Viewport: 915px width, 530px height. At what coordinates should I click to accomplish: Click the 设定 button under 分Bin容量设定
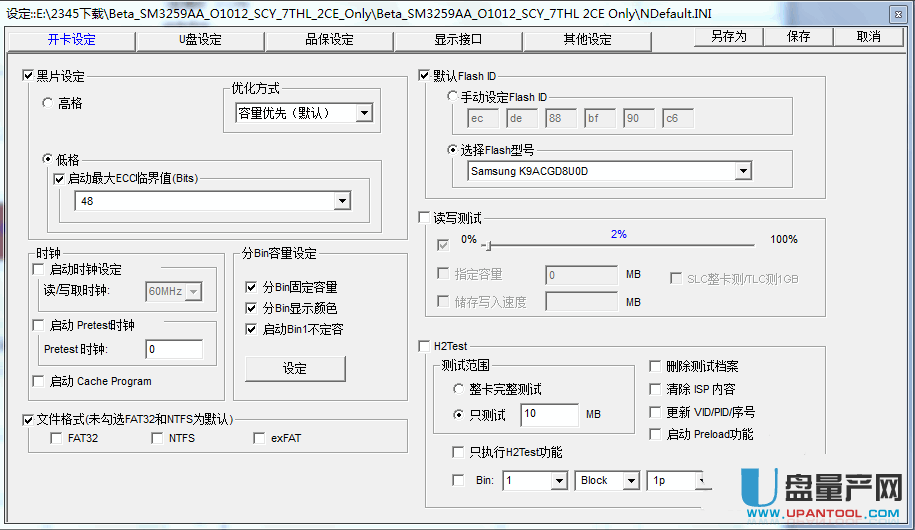click(x=295, y=368)
